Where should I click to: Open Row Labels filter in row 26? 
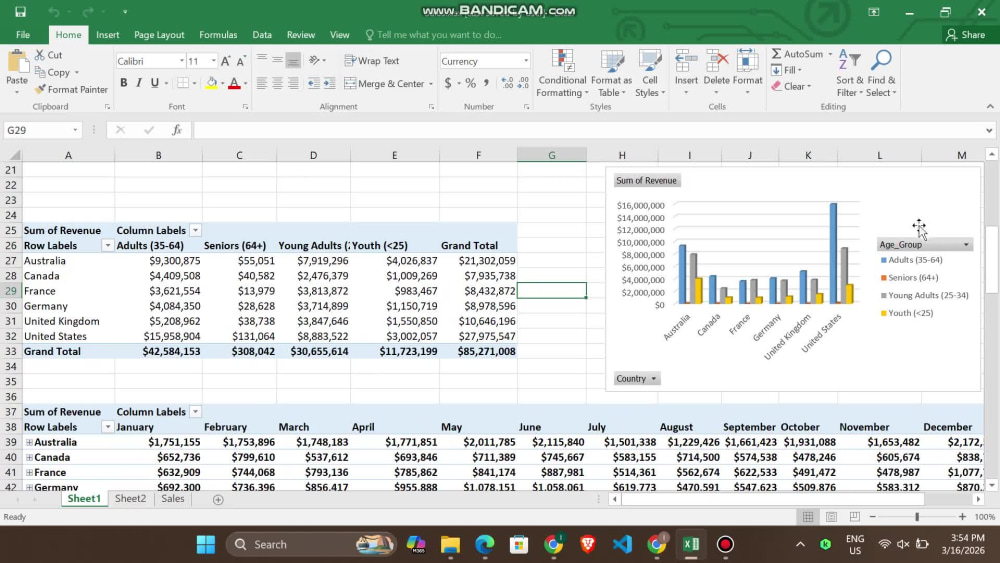point(107,245)
